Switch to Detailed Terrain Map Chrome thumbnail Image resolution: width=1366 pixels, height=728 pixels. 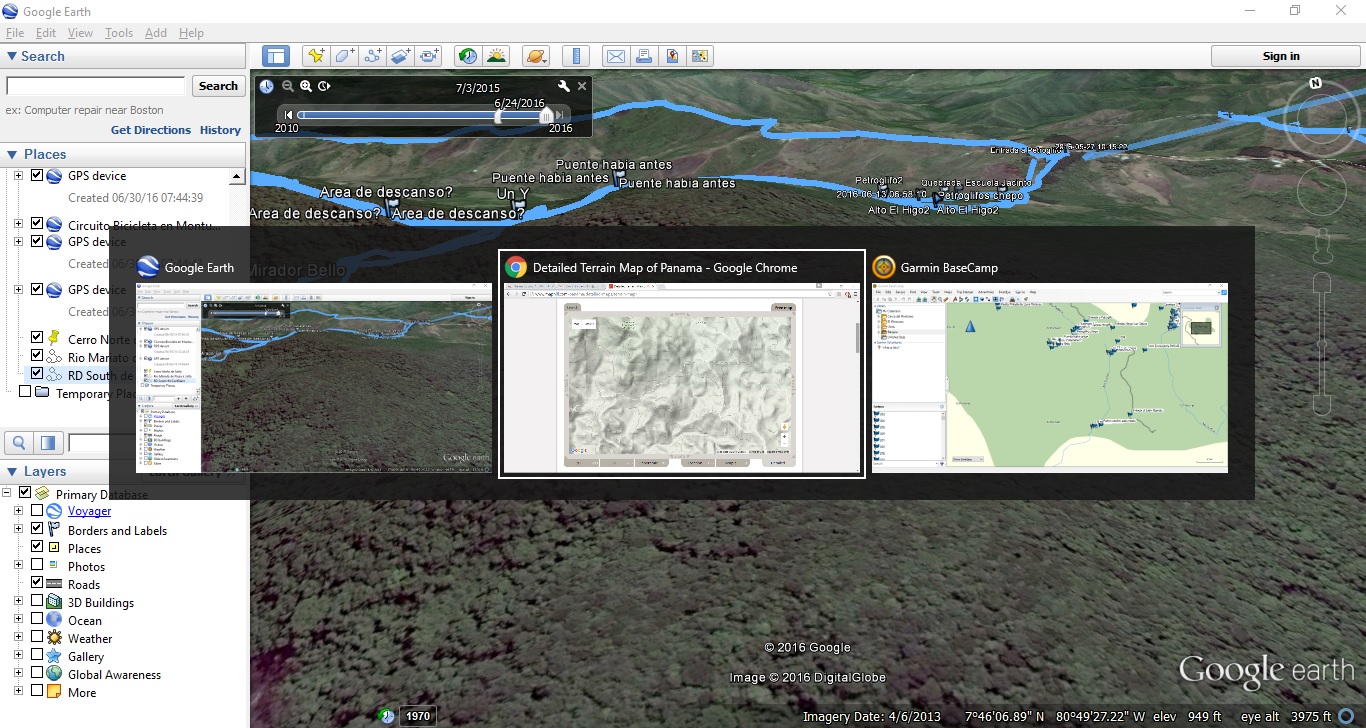pos(681,365)
